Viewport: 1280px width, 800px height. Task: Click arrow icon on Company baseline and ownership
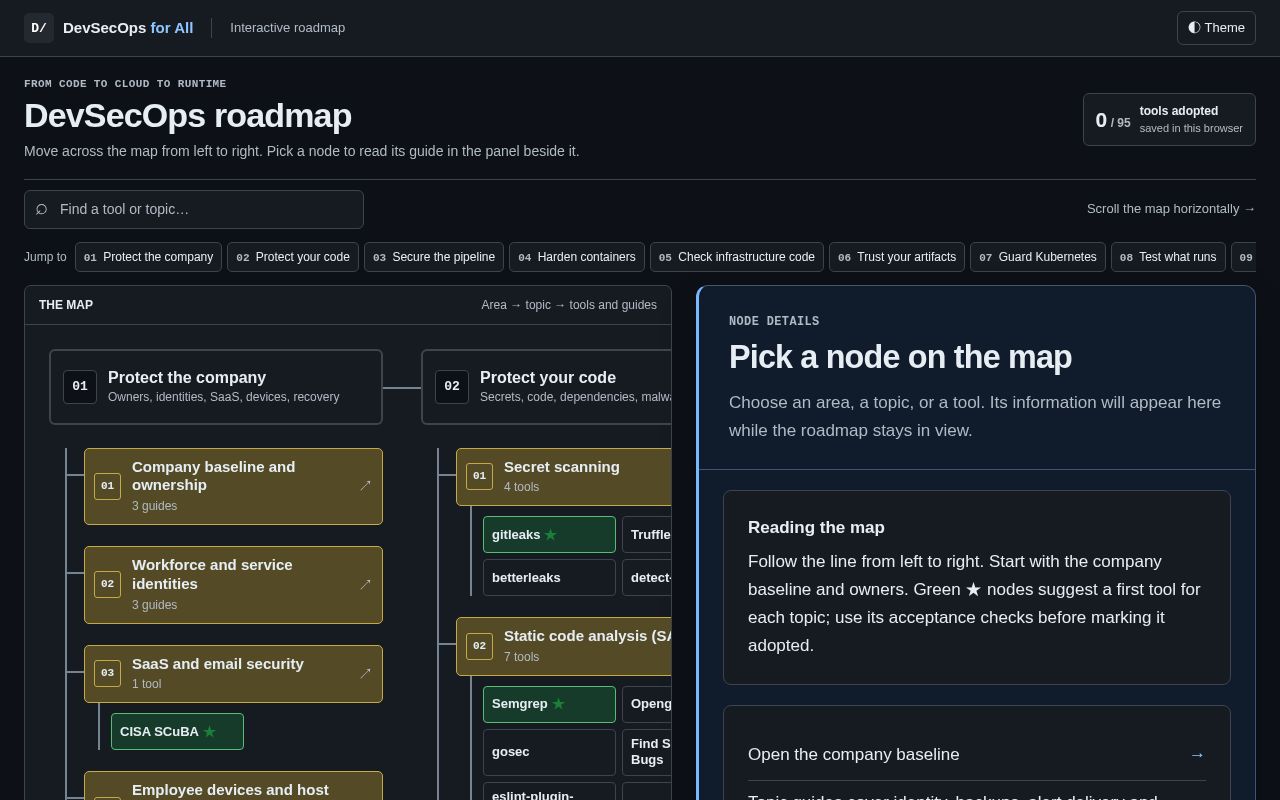pyautogui.click(x=365, y=486)
